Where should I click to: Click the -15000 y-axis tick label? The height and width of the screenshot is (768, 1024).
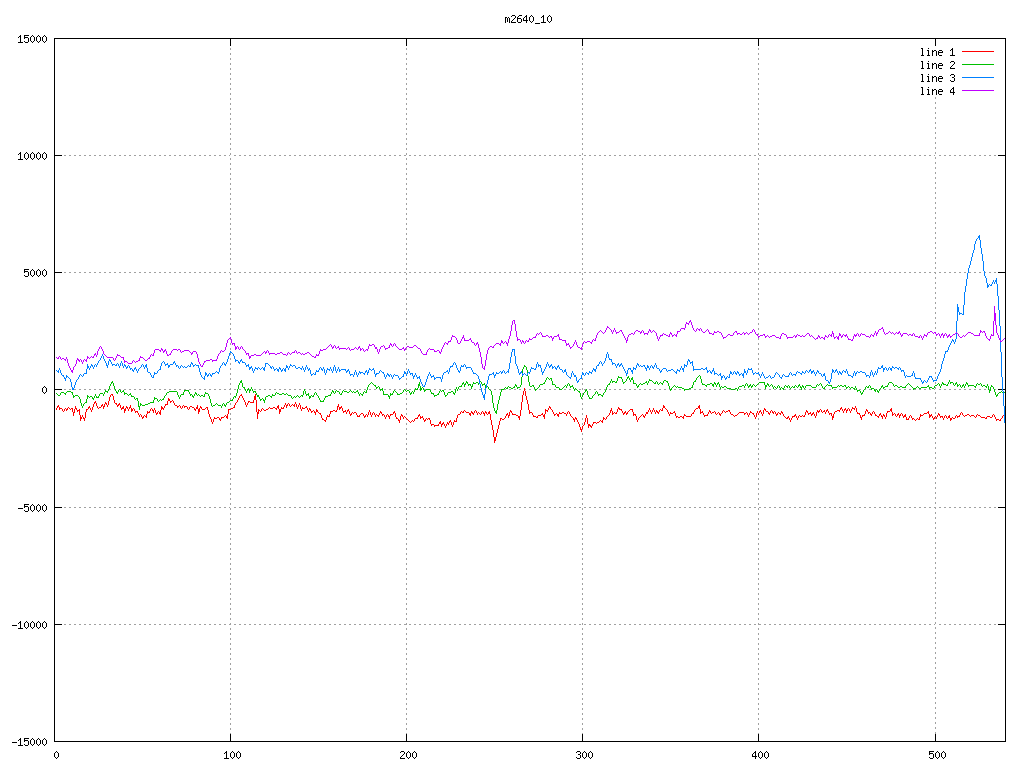[30, 741]
